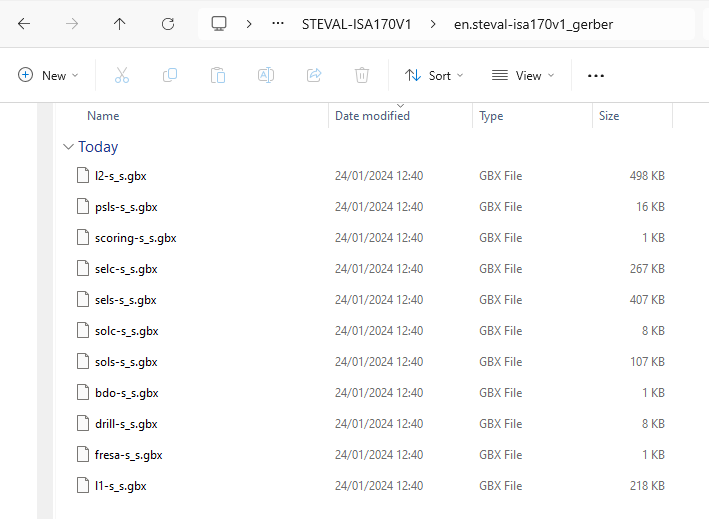Click the Delete trash icon

(x=362, y=75)
